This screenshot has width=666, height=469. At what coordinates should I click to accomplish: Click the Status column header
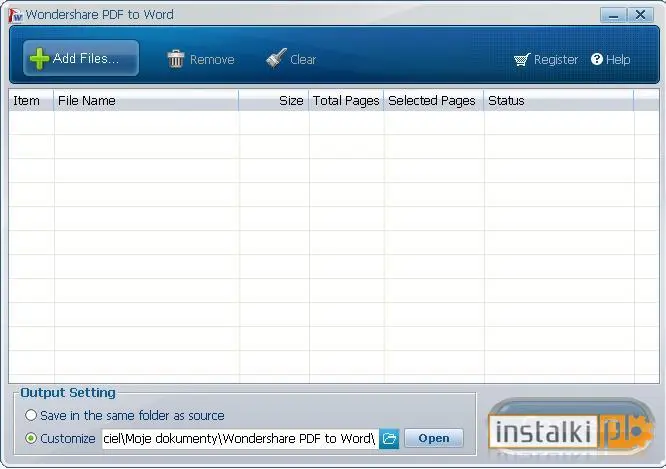click(x=559, y=101)
